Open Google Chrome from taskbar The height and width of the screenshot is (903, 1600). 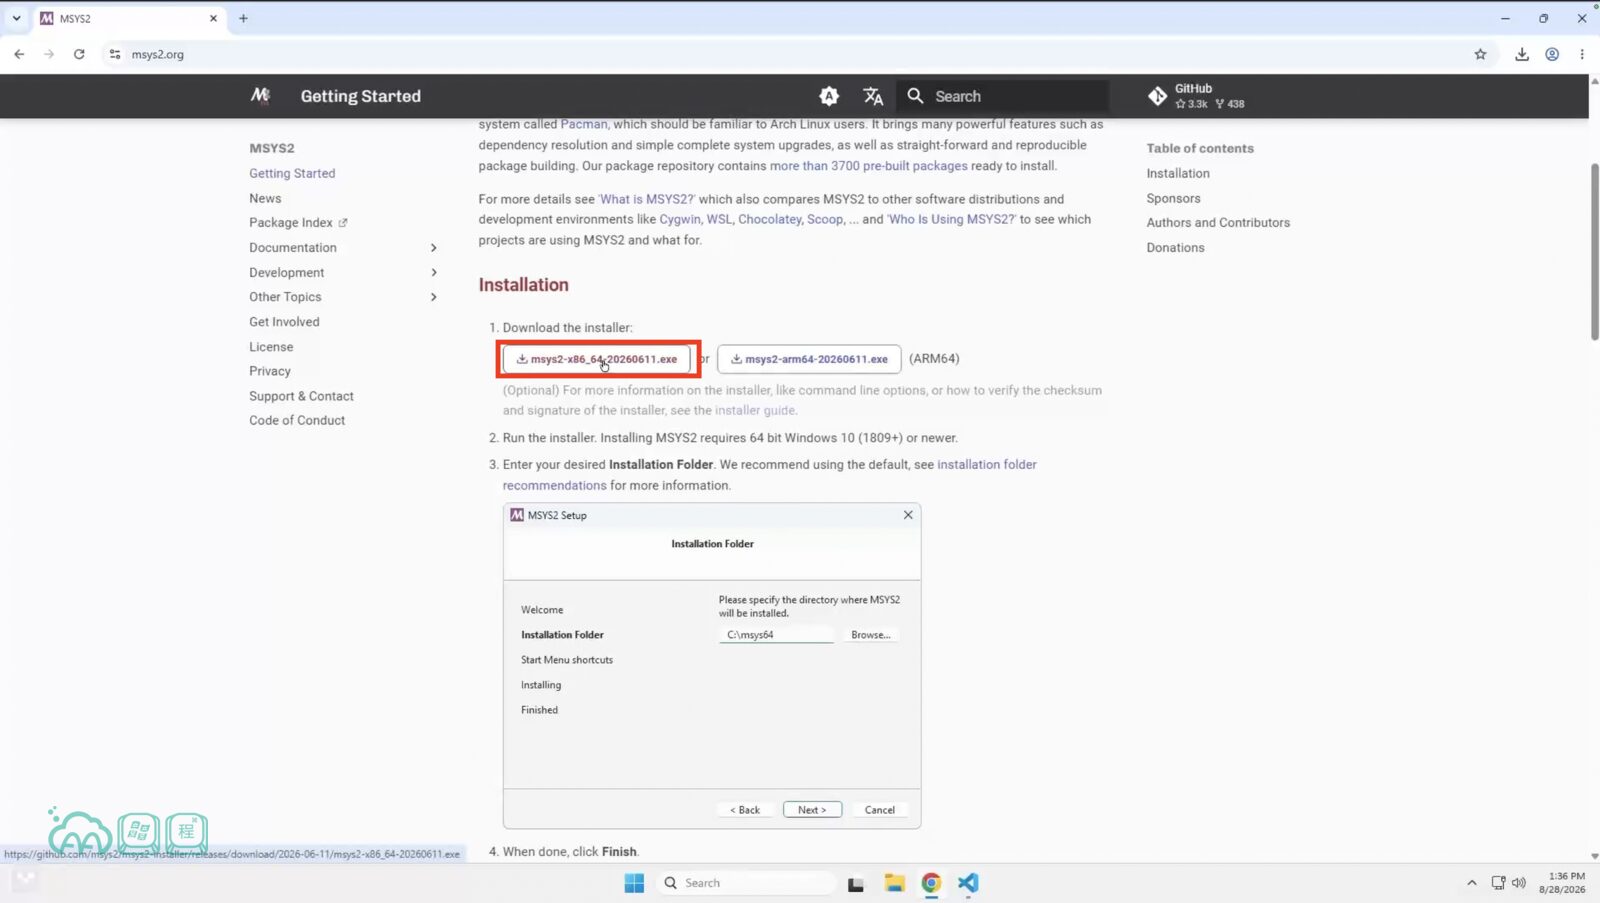point(931,883)
